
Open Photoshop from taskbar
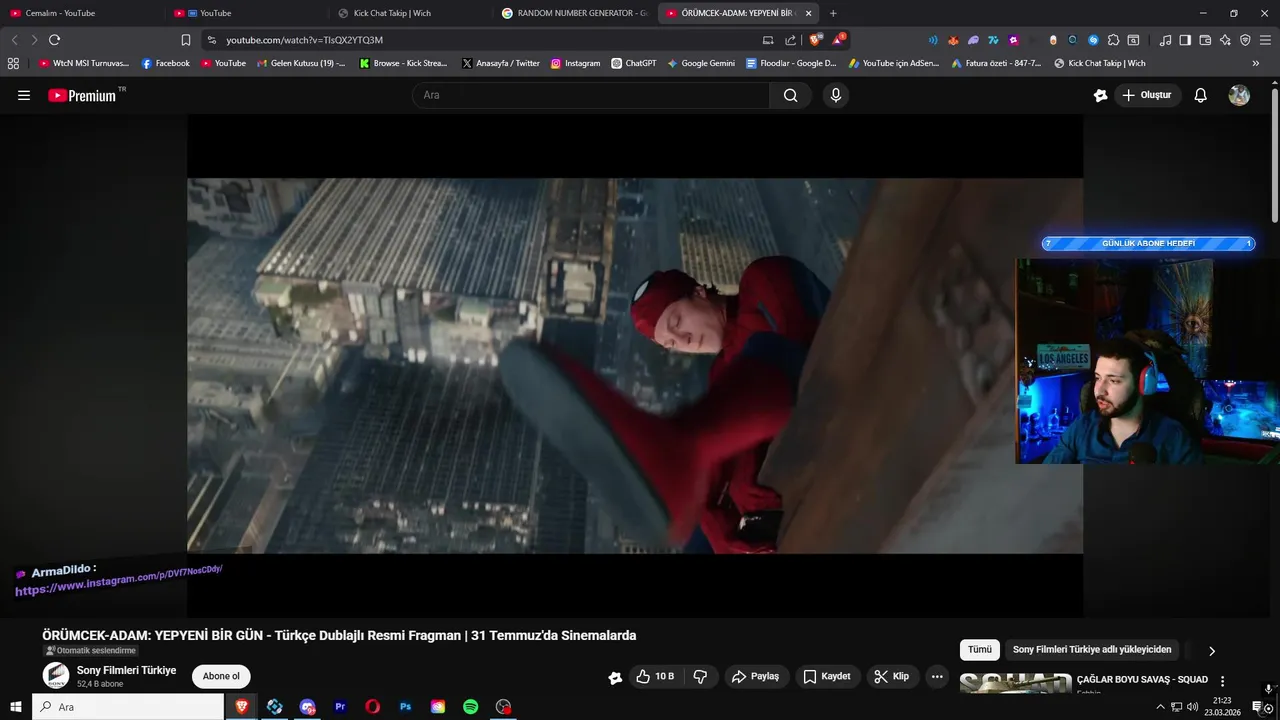click(405, 707)
